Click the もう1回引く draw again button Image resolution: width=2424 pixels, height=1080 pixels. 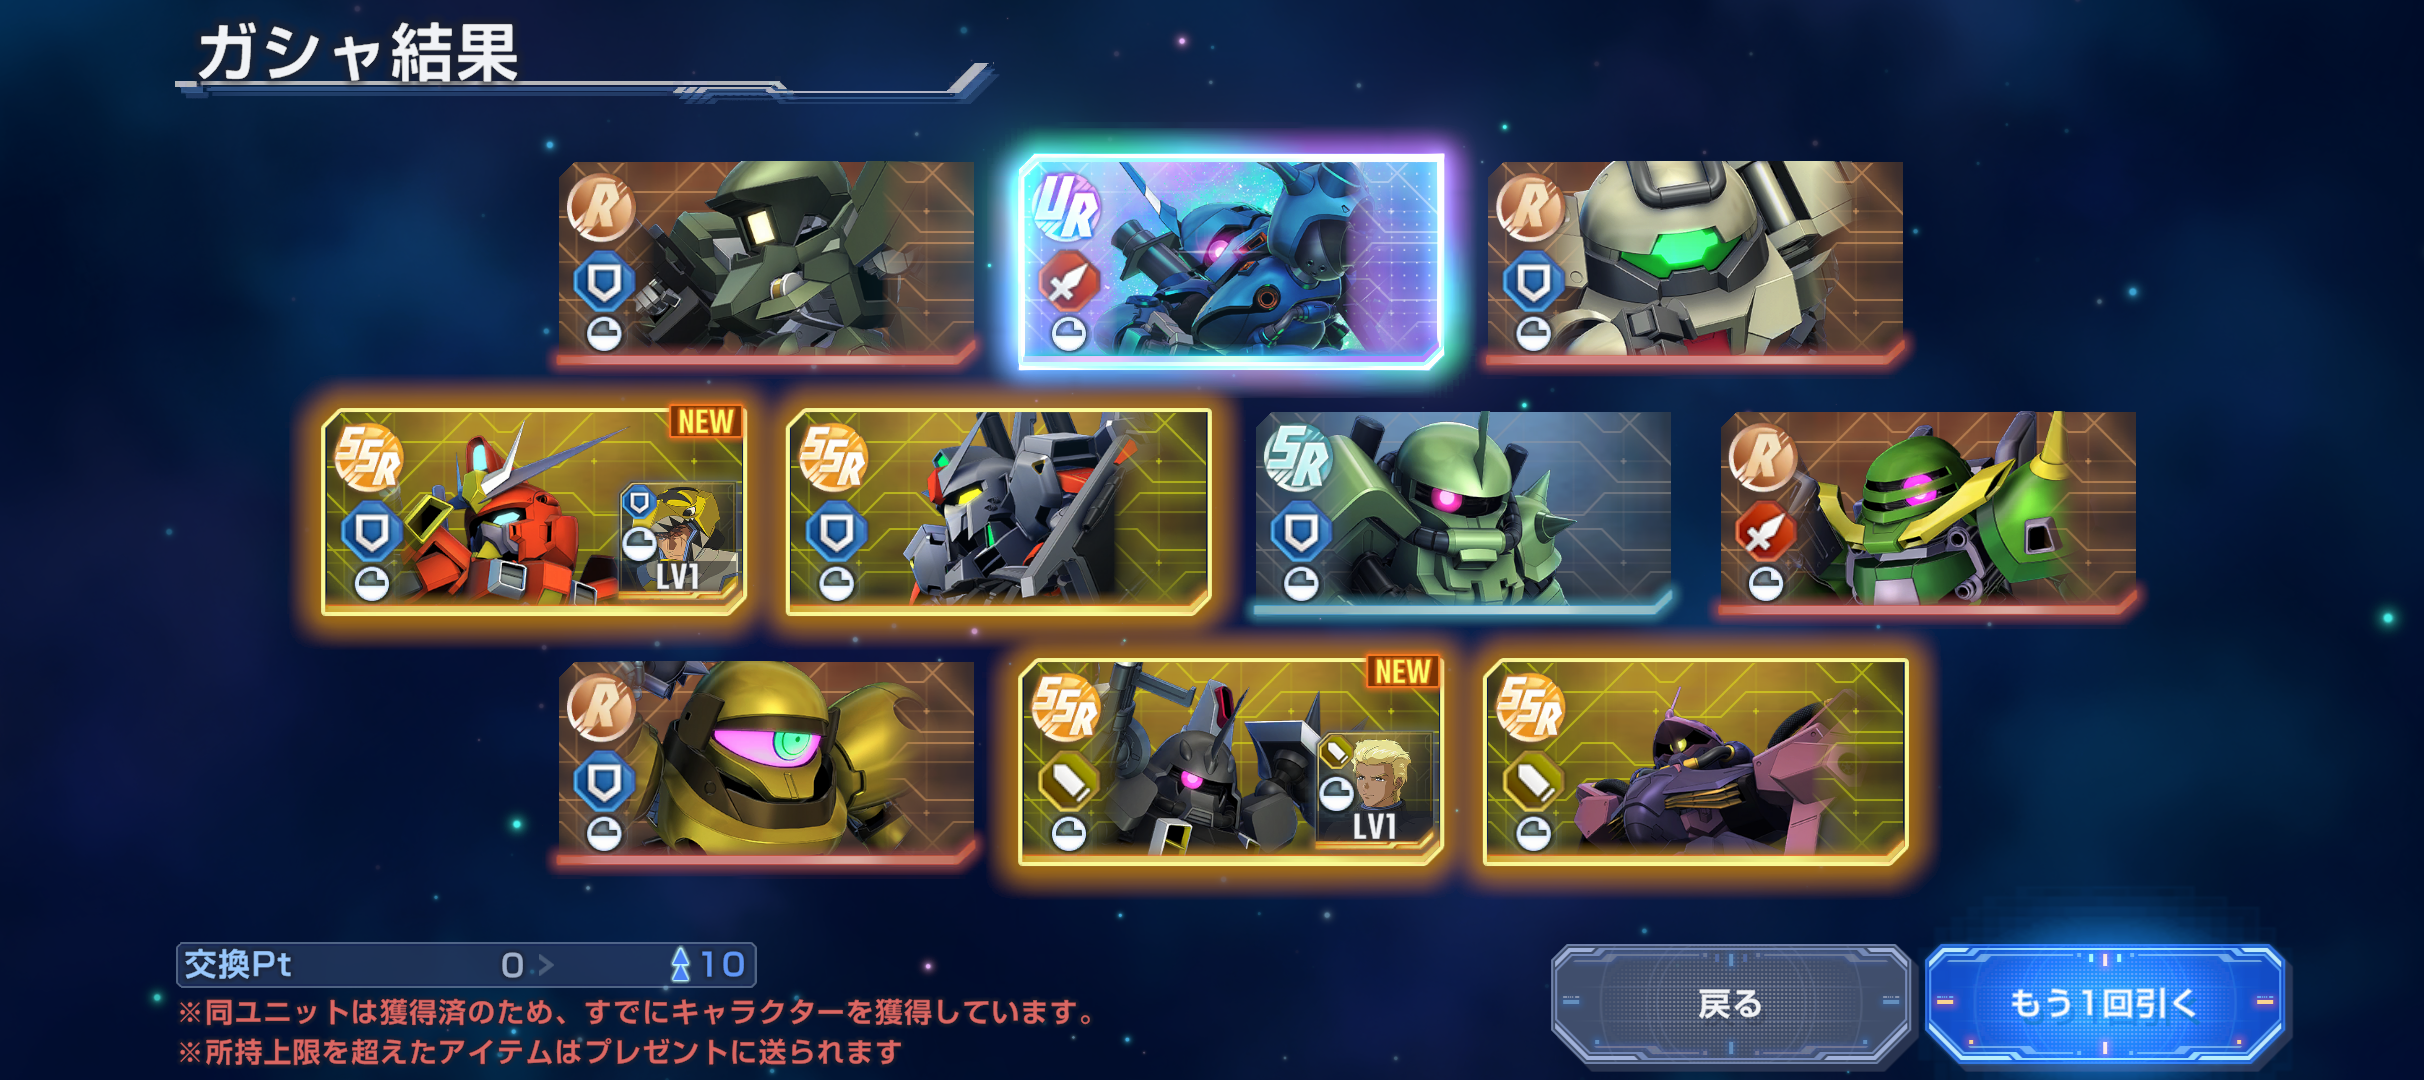tap(2104, 1003)
